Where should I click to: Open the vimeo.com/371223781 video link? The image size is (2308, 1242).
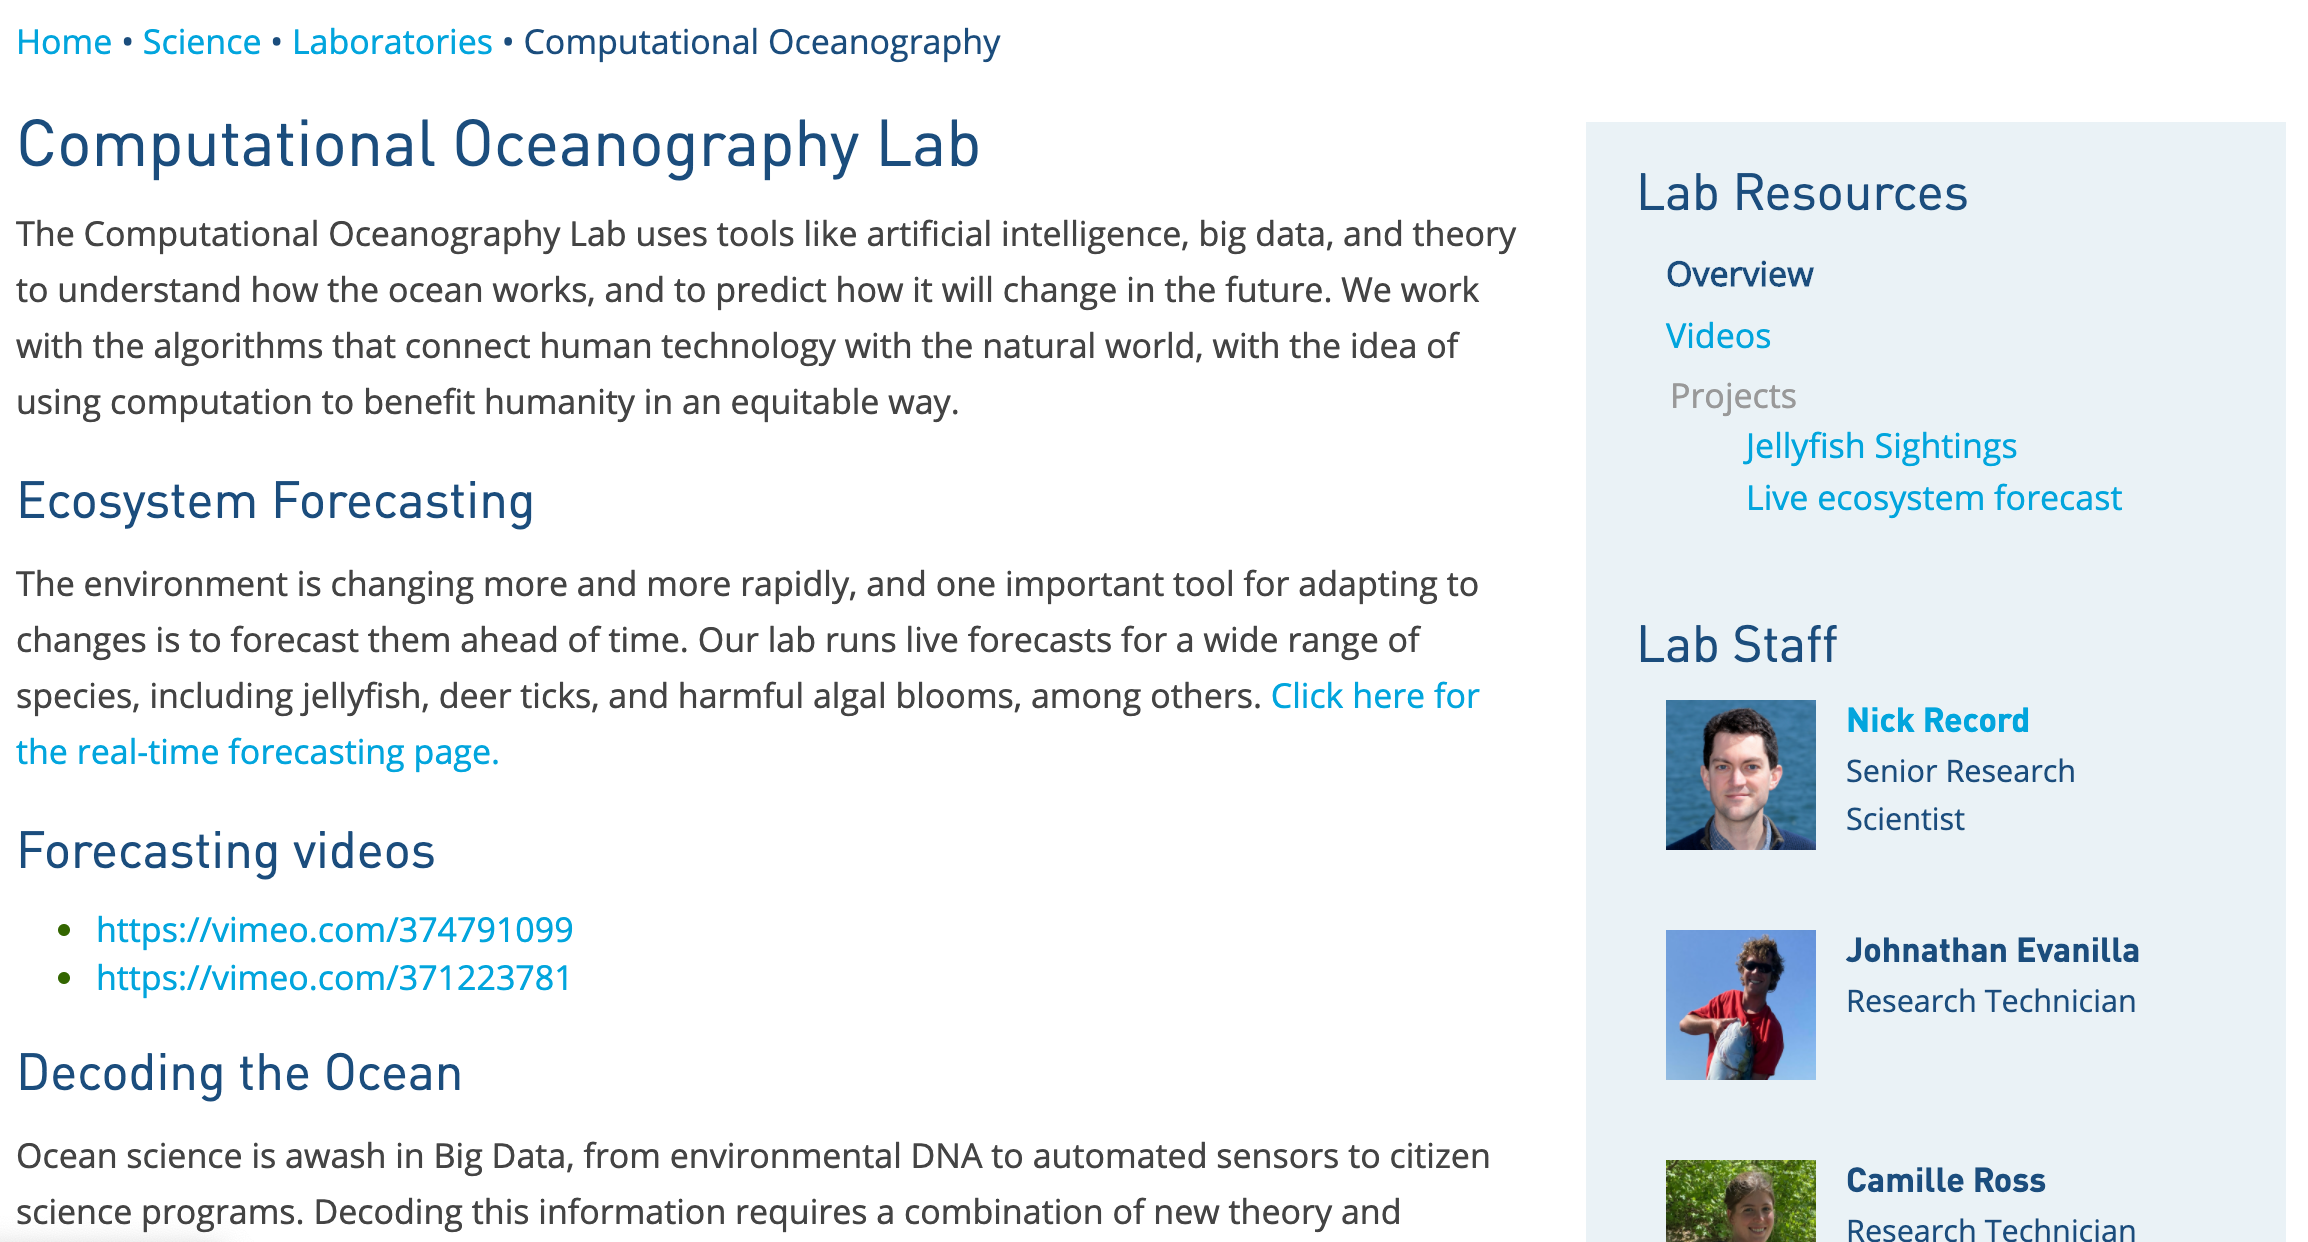point(333,978)
